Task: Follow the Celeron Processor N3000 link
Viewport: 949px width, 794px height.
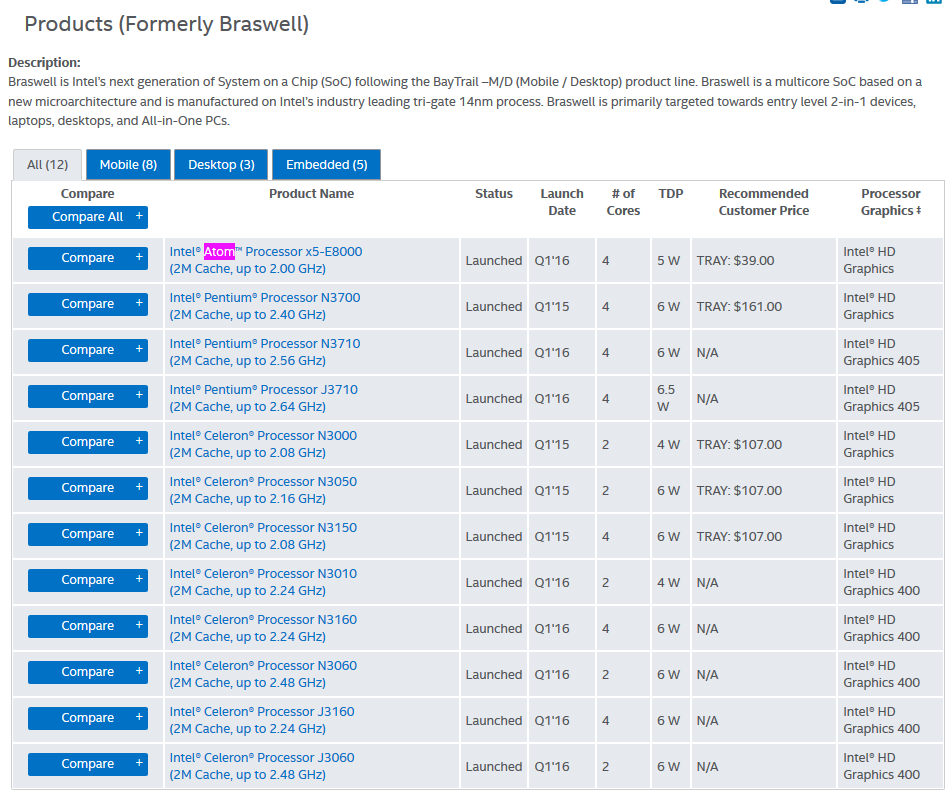Action: pos(263,444)
